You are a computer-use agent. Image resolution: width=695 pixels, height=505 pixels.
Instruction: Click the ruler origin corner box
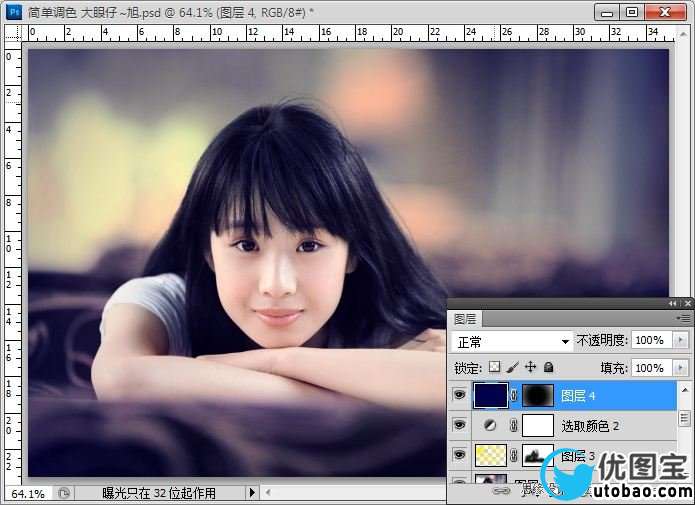[x=13, y=33]
